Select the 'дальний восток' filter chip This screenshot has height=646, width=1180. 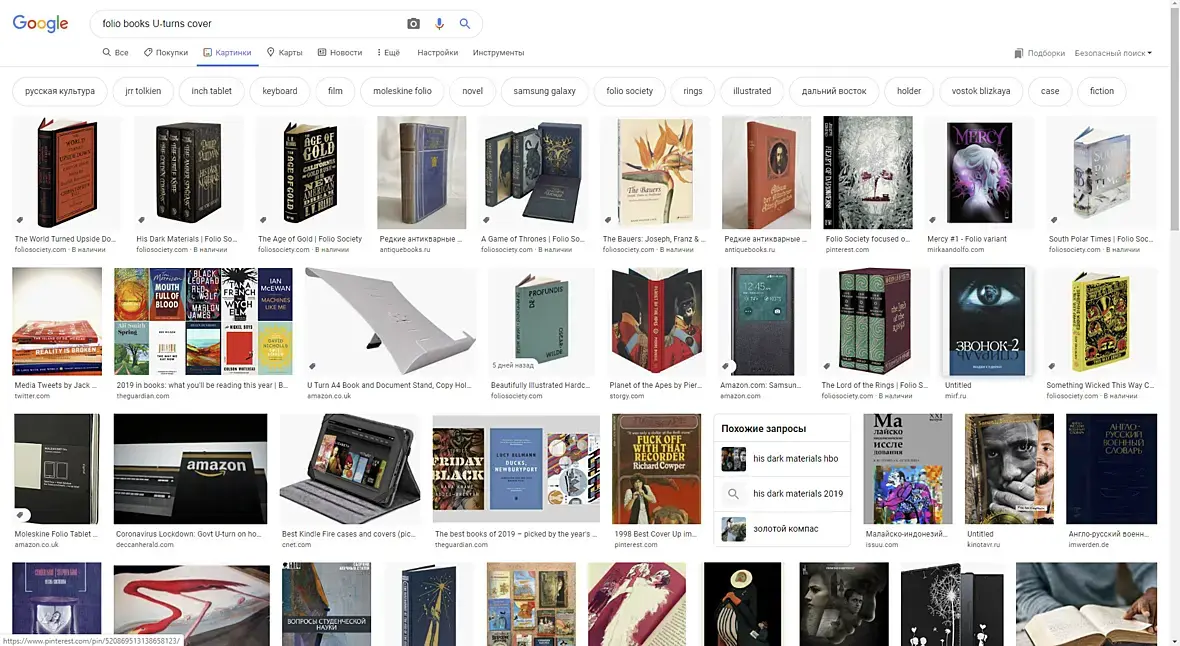coord(834,91)
